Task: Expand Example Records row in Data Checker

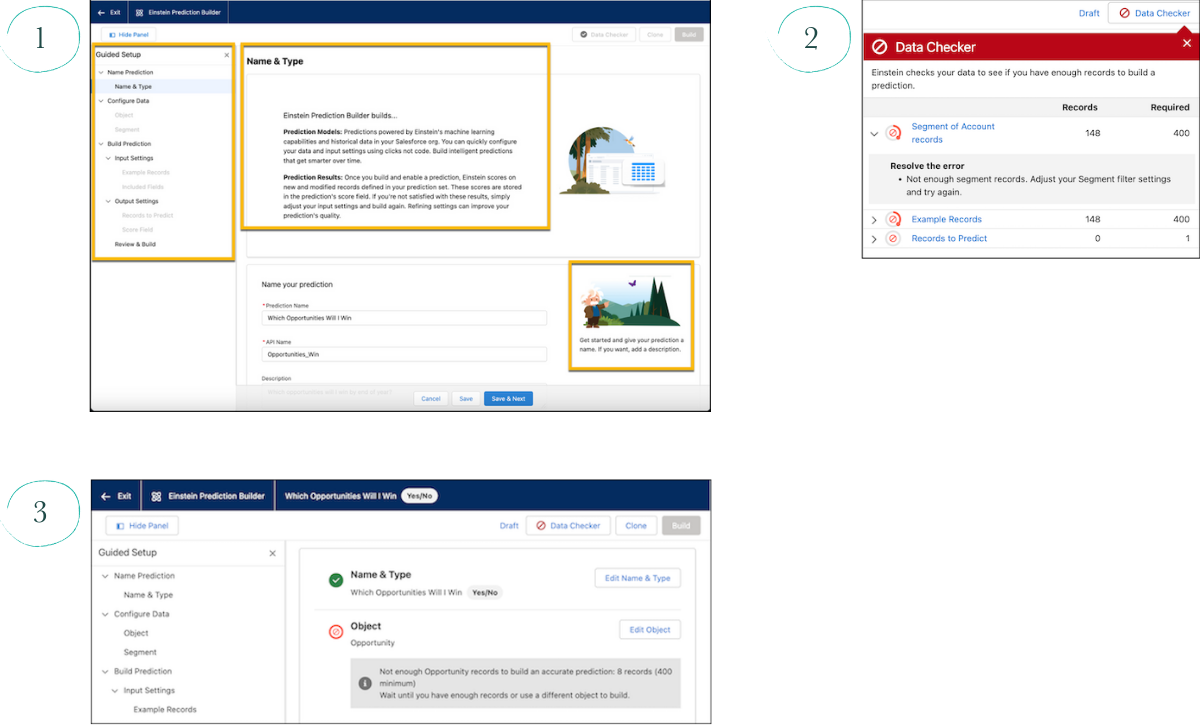Action: (x=874, y=219)
